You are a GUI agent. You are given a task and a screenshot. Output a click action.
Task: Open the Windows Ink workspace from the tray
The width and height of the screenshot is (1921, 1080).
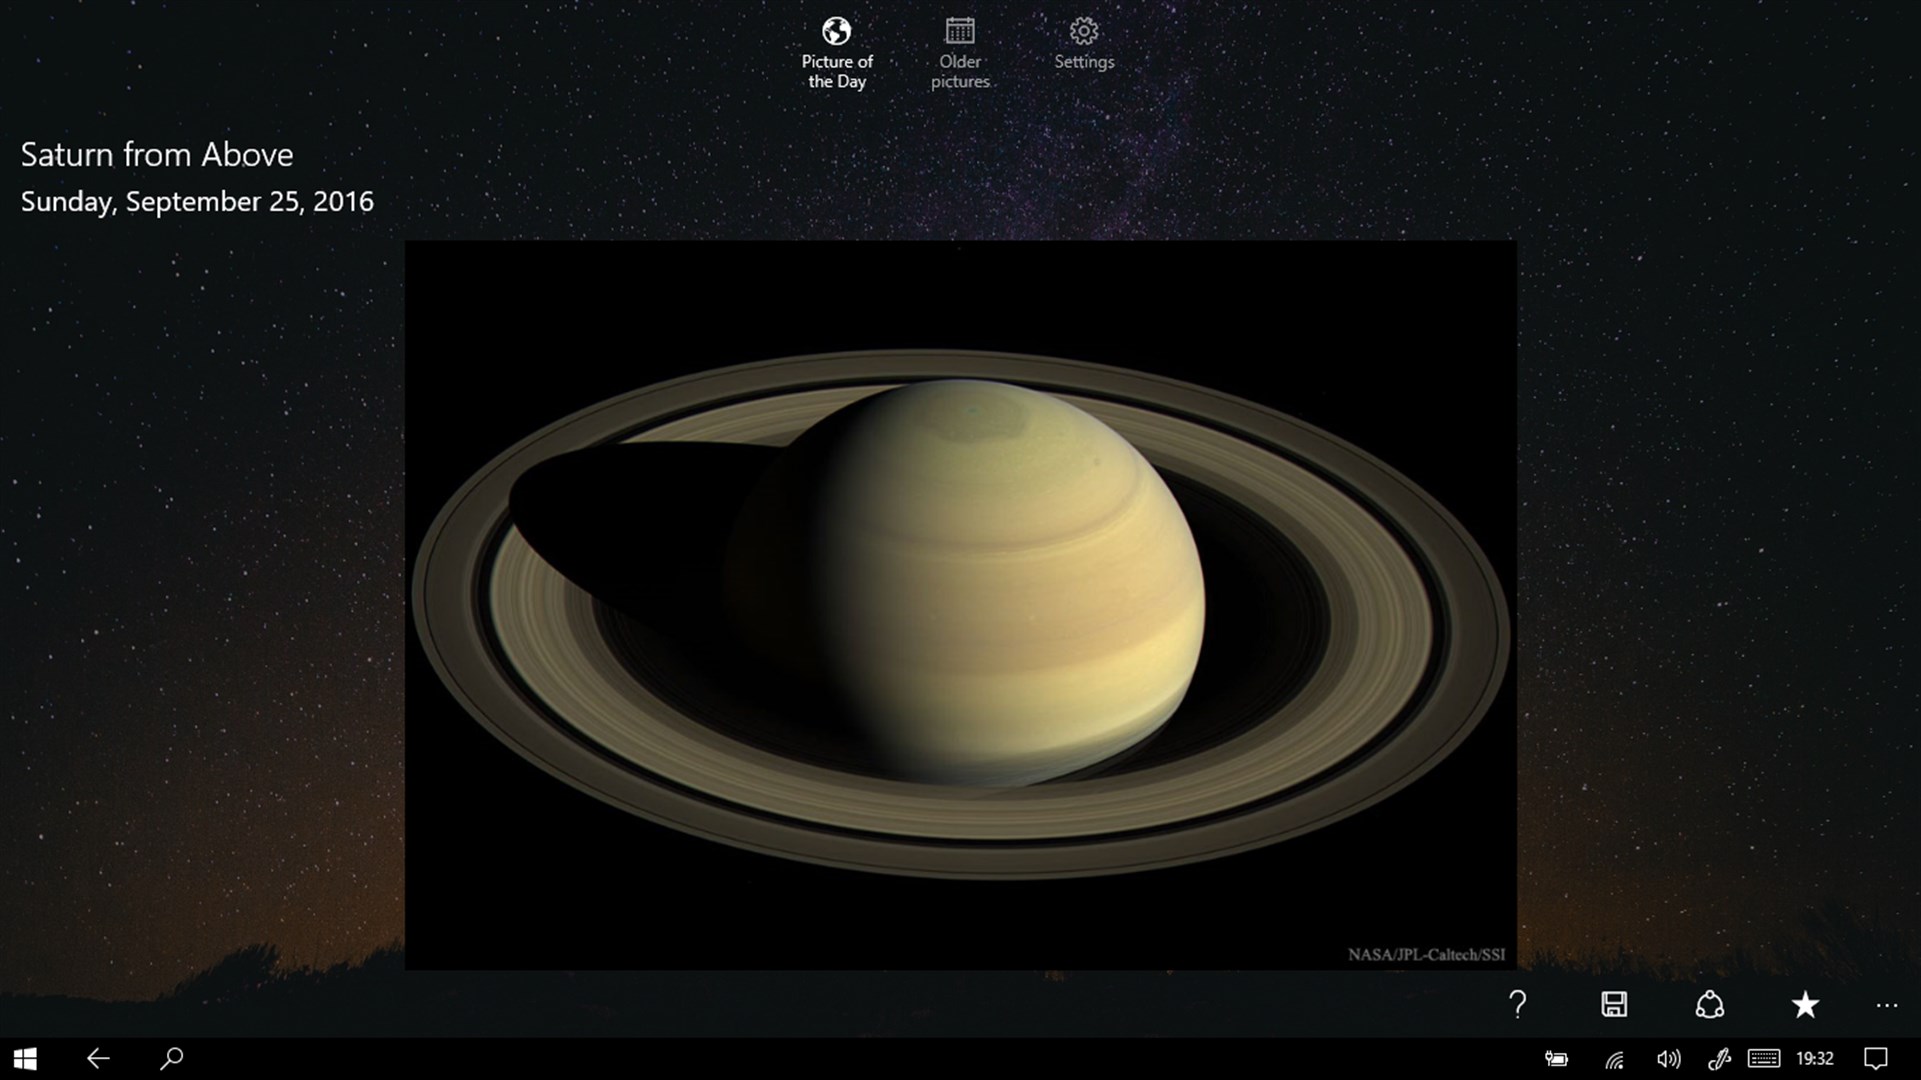[x=1719, y=1058]
